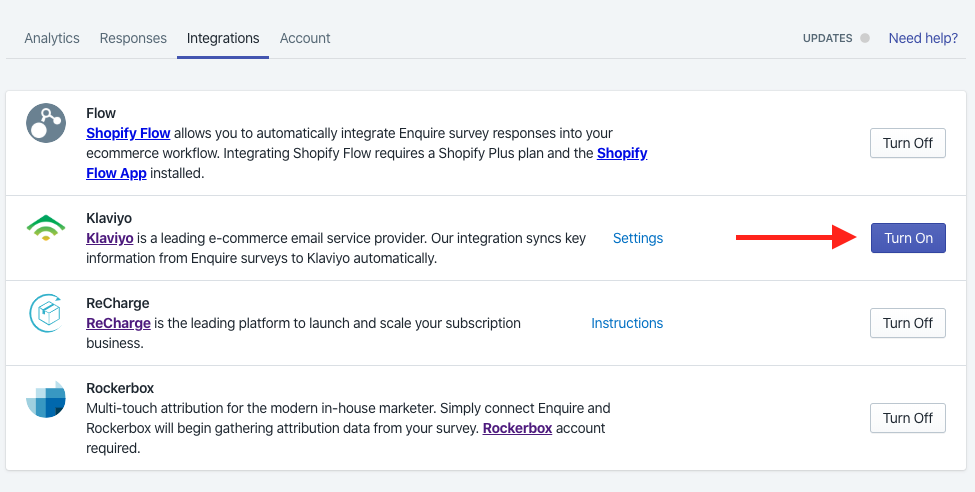Click the UPDATES label

point(827,38)
